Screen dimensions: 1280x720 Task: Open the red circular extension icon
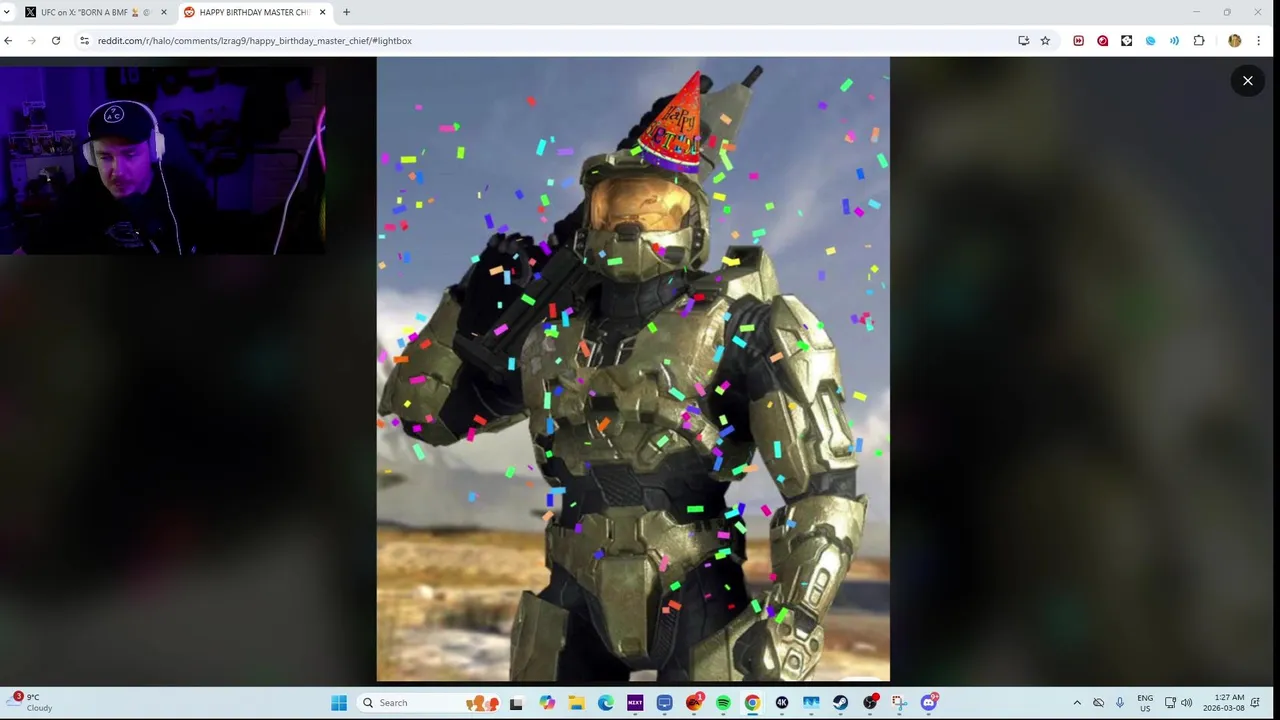1102,41
